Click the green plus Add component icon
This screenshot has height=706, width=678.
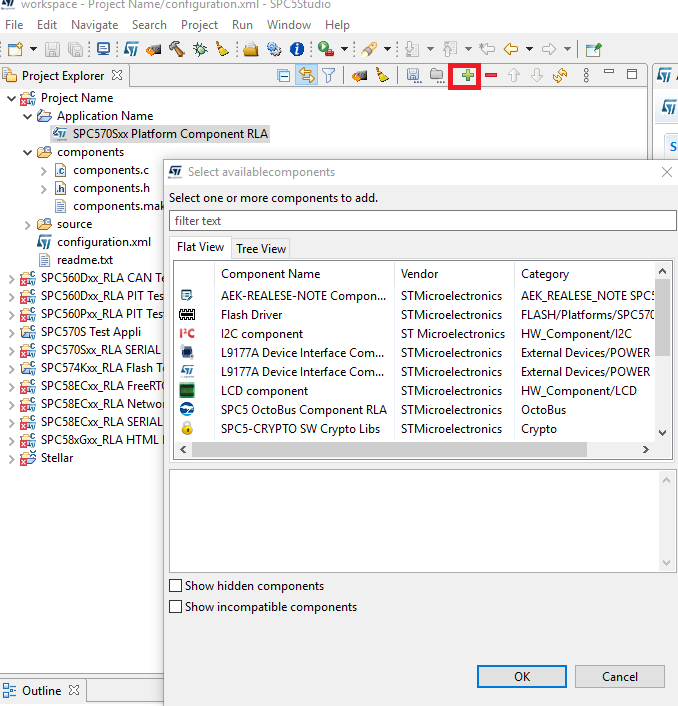coord(467,76)
